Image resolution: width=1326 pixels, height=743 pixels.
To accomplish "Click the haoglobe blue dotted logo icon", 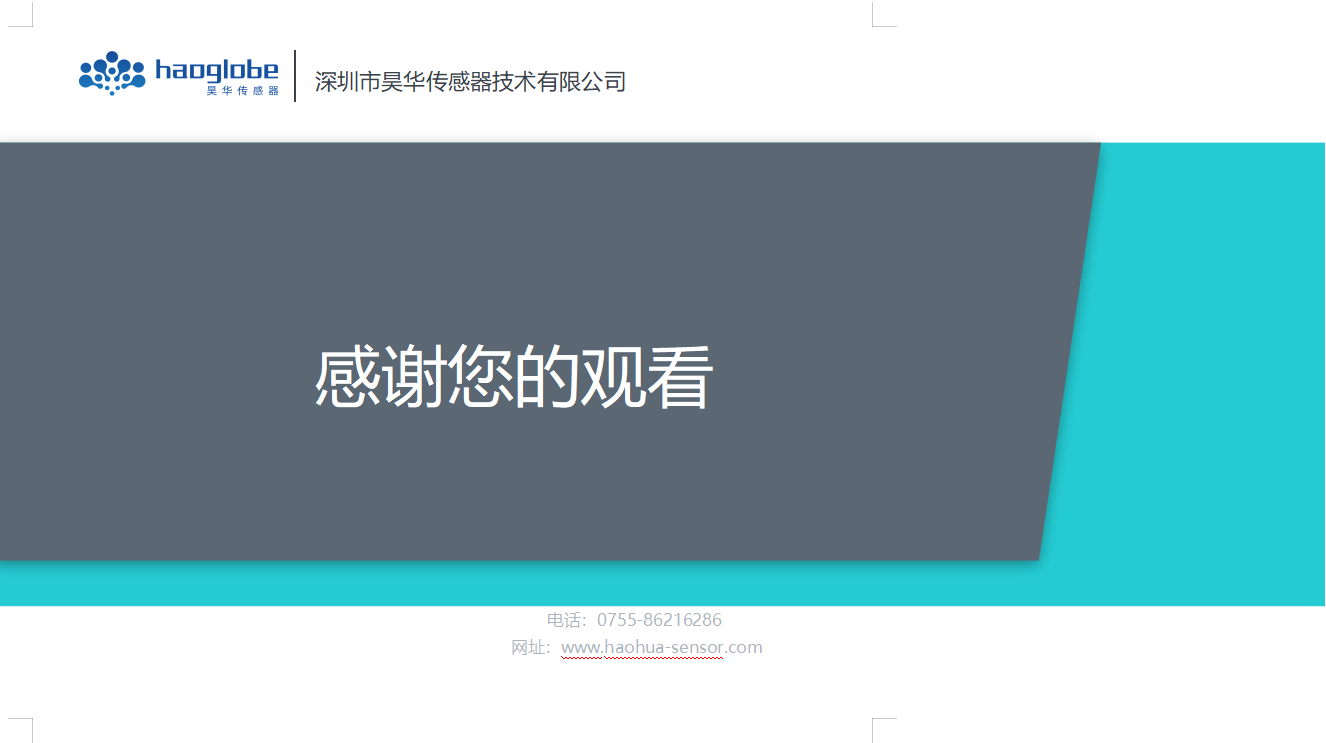I will [x=112, y=74].
